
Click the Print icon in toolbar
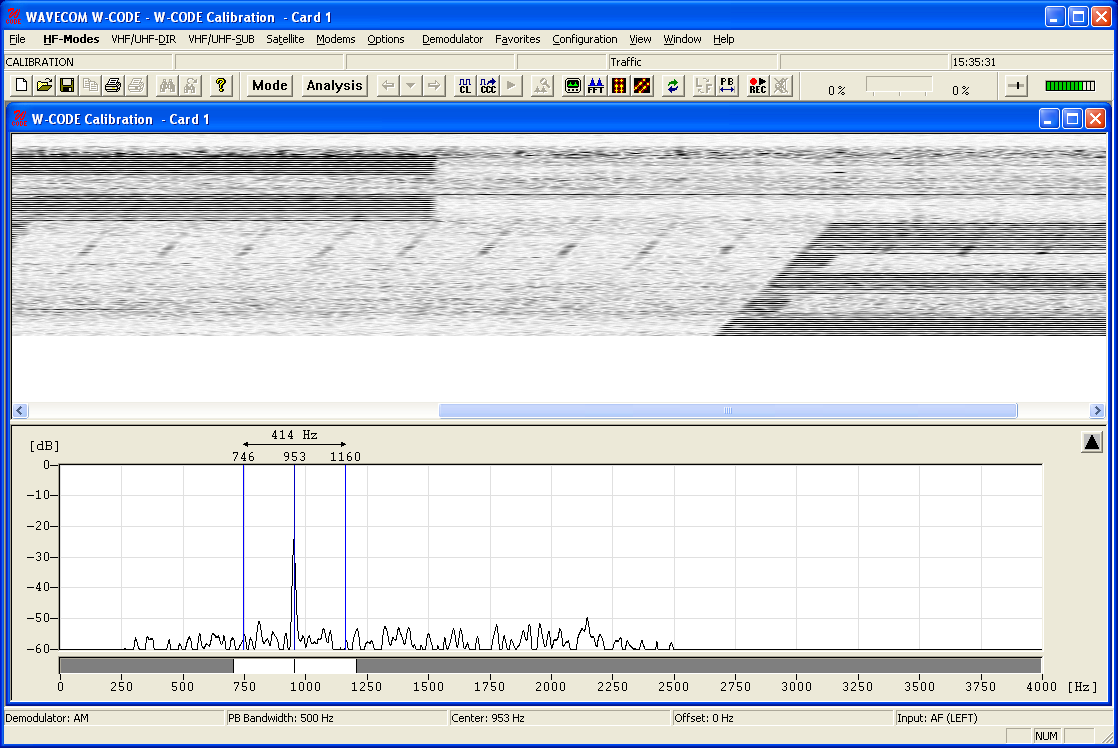click(x=113, y=86)
